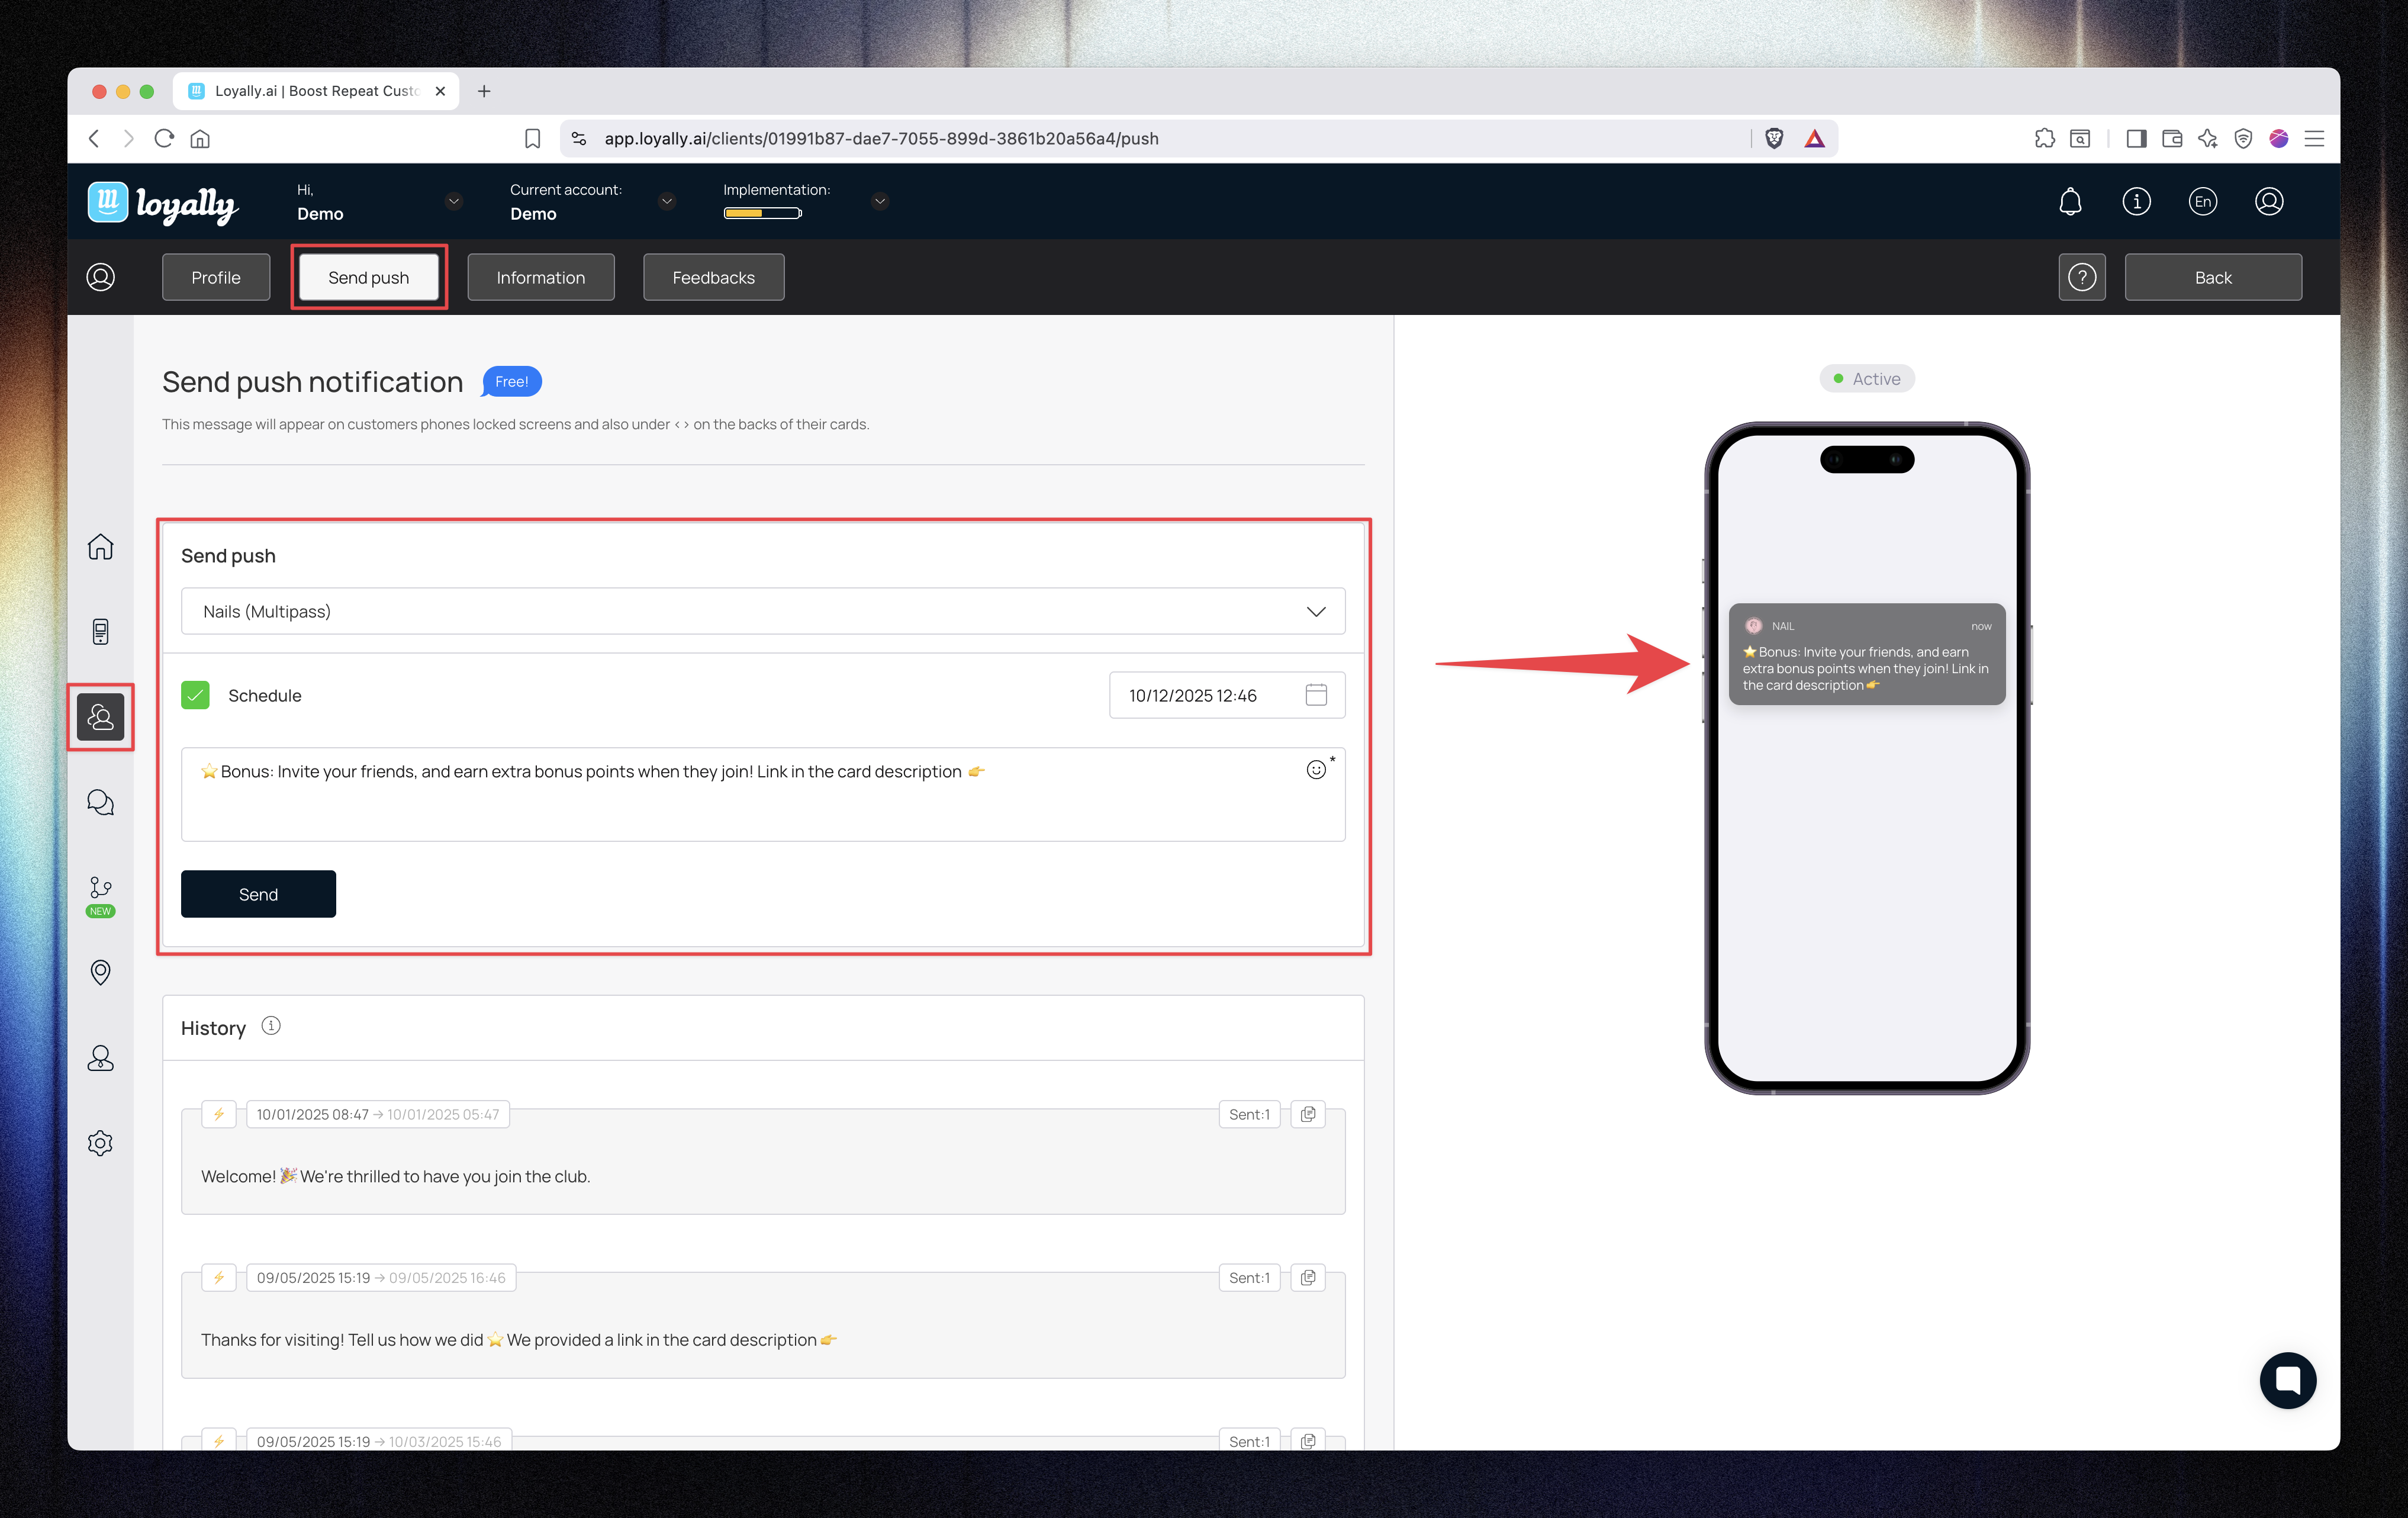
Task: Expand the Current account Demo dropdown
Action: pos(667,201)
